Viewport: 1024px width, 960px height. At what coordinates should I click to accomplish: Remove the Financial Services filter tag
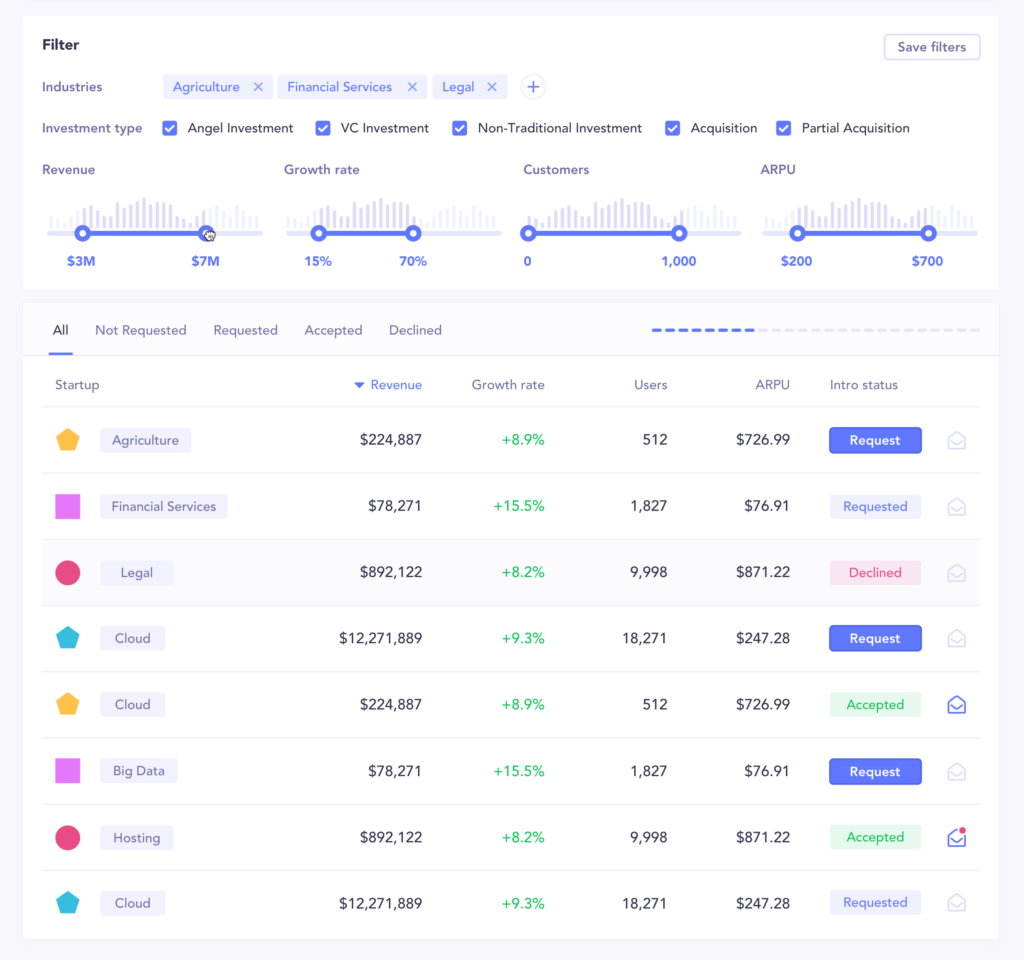[x=412, y=87]
